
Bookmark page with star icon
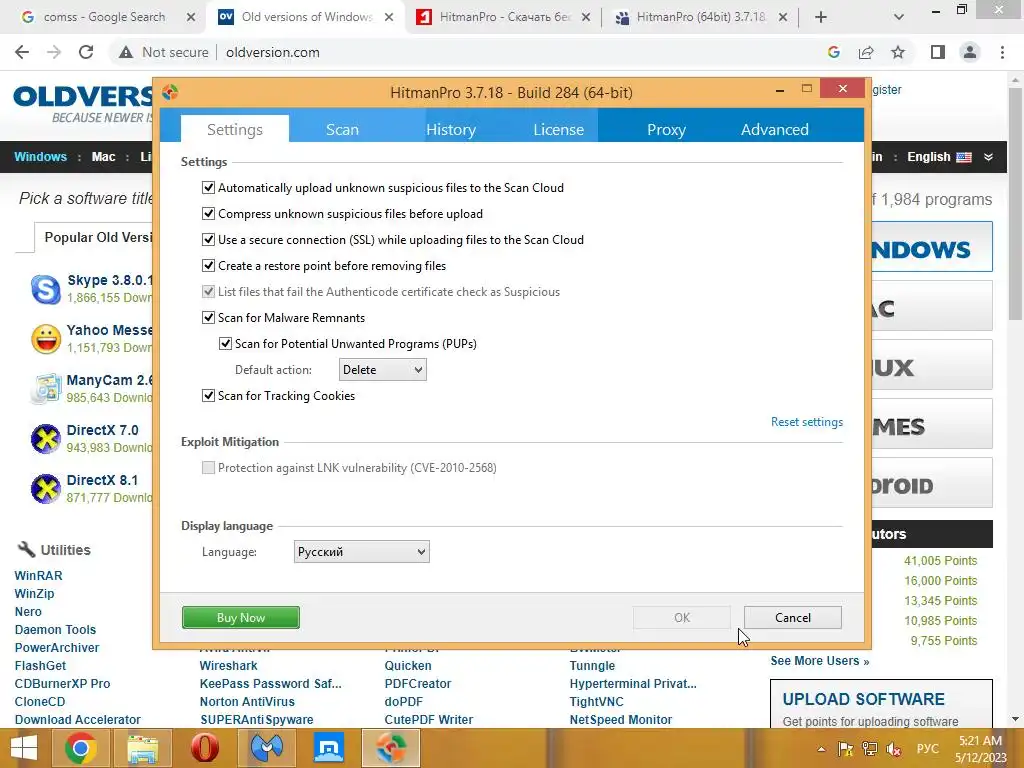tap(898, 52)
